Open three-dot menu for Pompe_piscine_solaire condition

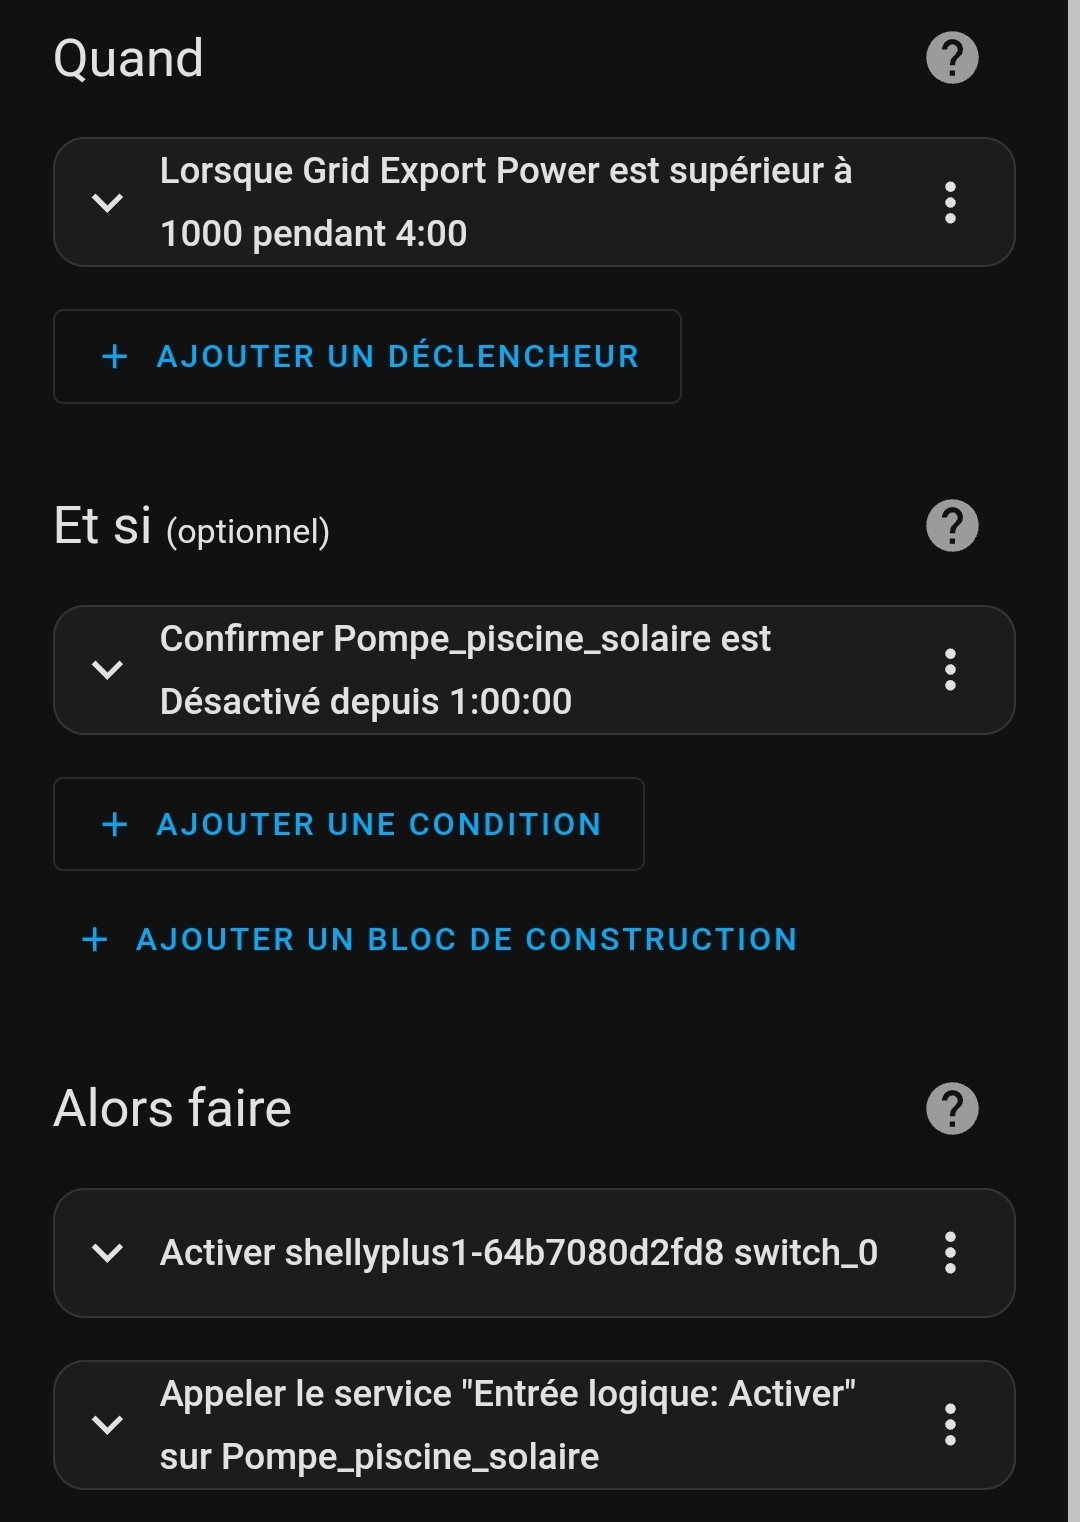[950, 670]
